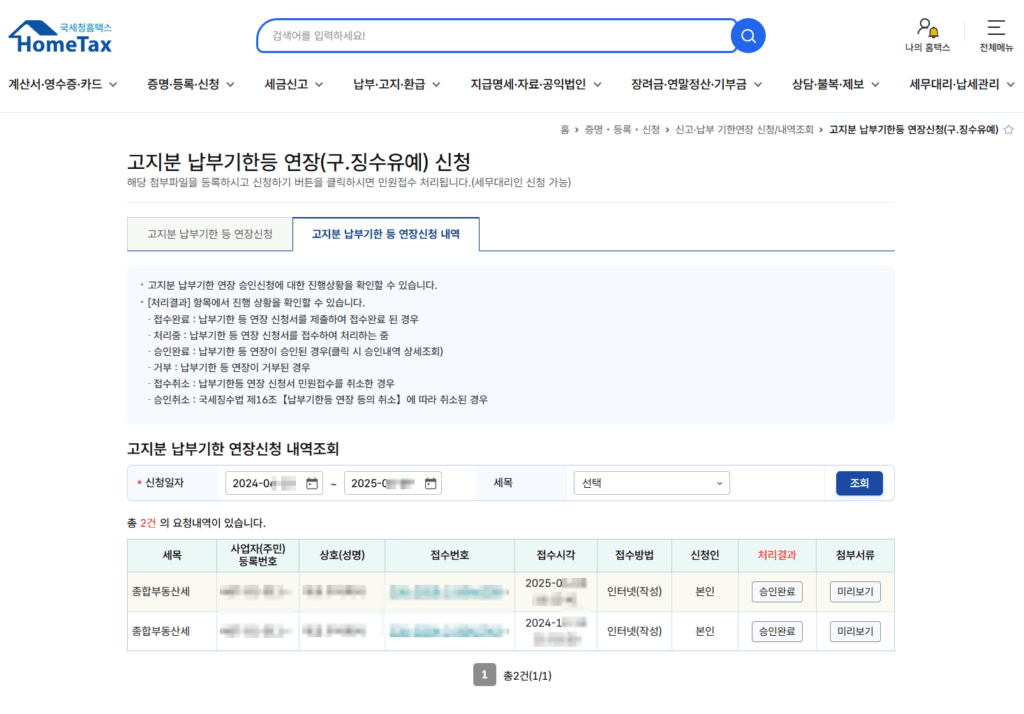Screen dimensions: 1024x714
Task: Expand 계산서·영수증·카드 menu
Action: (63, 85)
